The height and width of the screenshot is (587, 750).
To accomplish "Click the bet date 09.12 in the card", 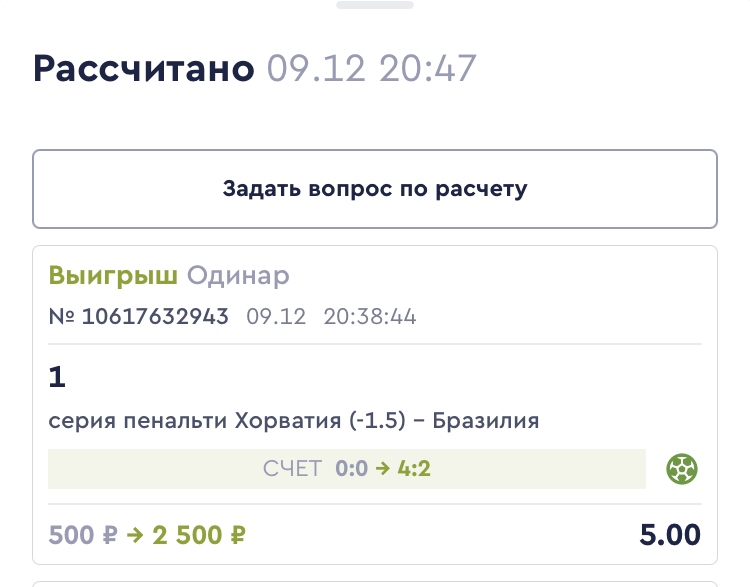I will (x=276, y=317).
